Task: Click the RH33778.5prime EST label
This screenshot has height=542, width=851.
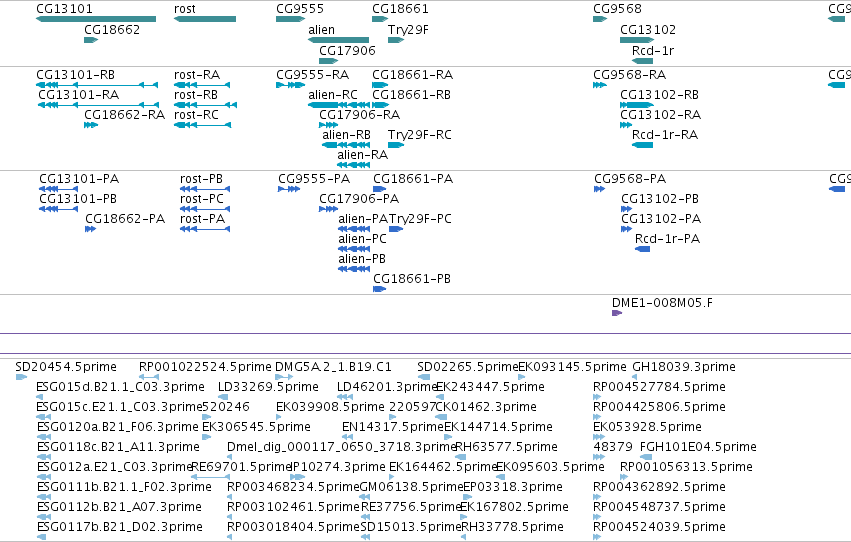Action: (x=512, y=528)
